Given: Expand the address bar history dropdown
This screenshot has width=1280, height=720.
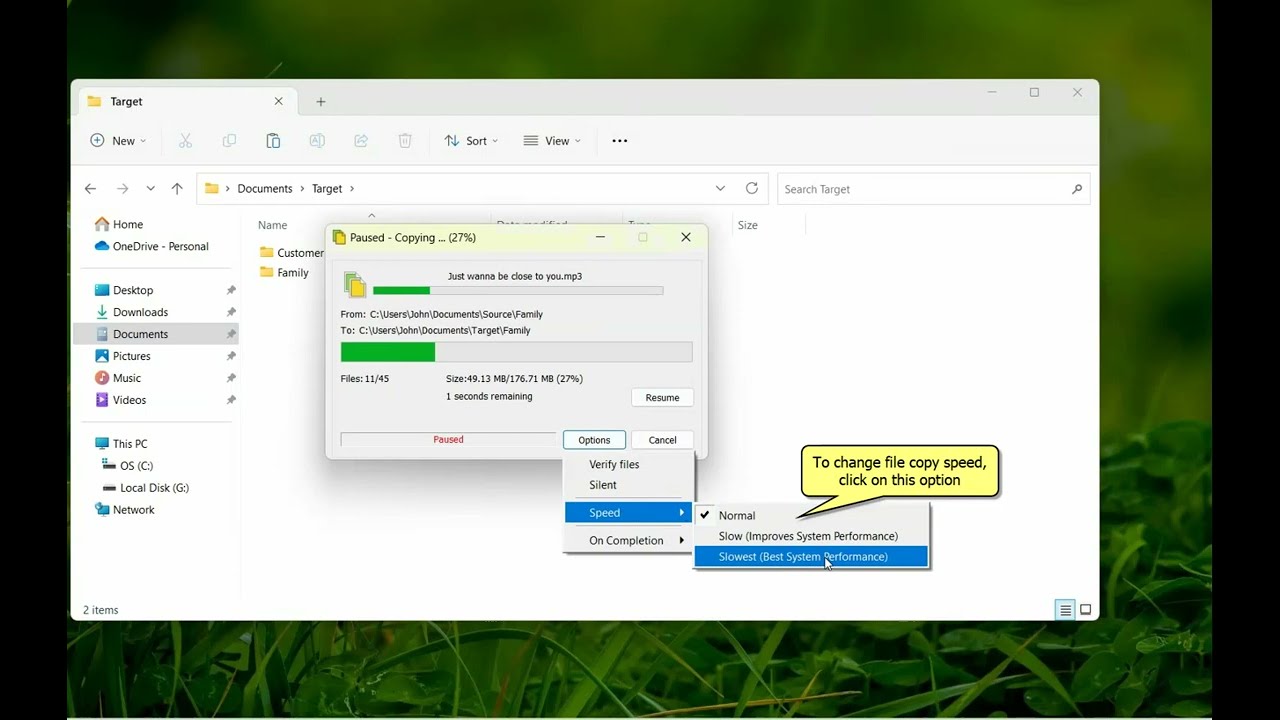Looking at the screenshot, I should tap(720, 188).
